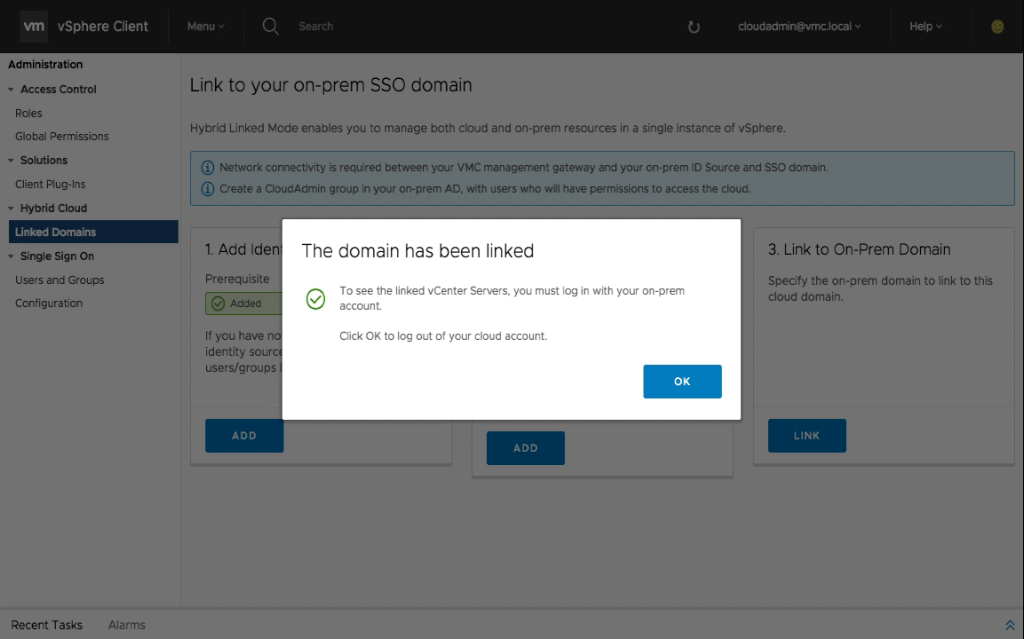
Task: Click the info icon beside Network connectivity message
Action: 207,167
